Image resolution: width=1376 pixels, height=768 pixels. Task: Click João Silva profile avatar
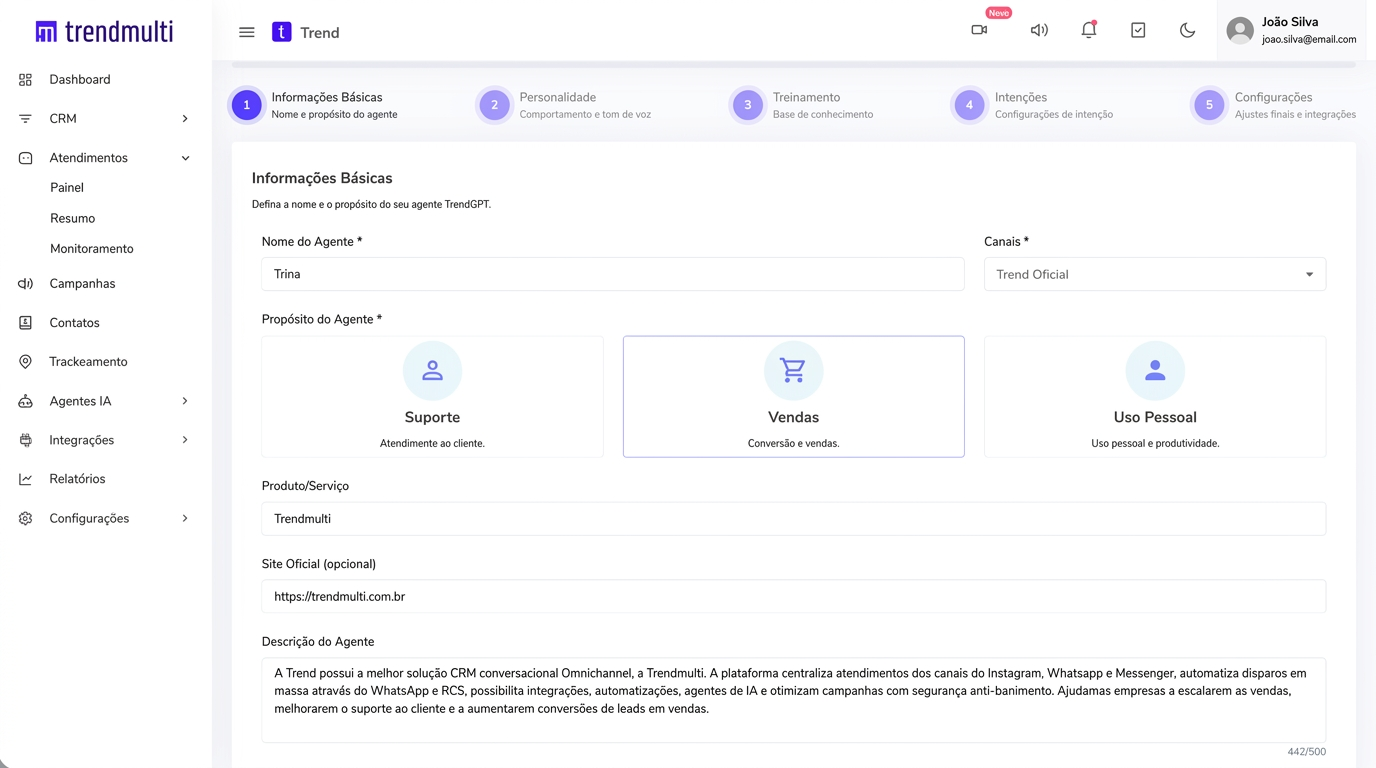(1240, 31)
